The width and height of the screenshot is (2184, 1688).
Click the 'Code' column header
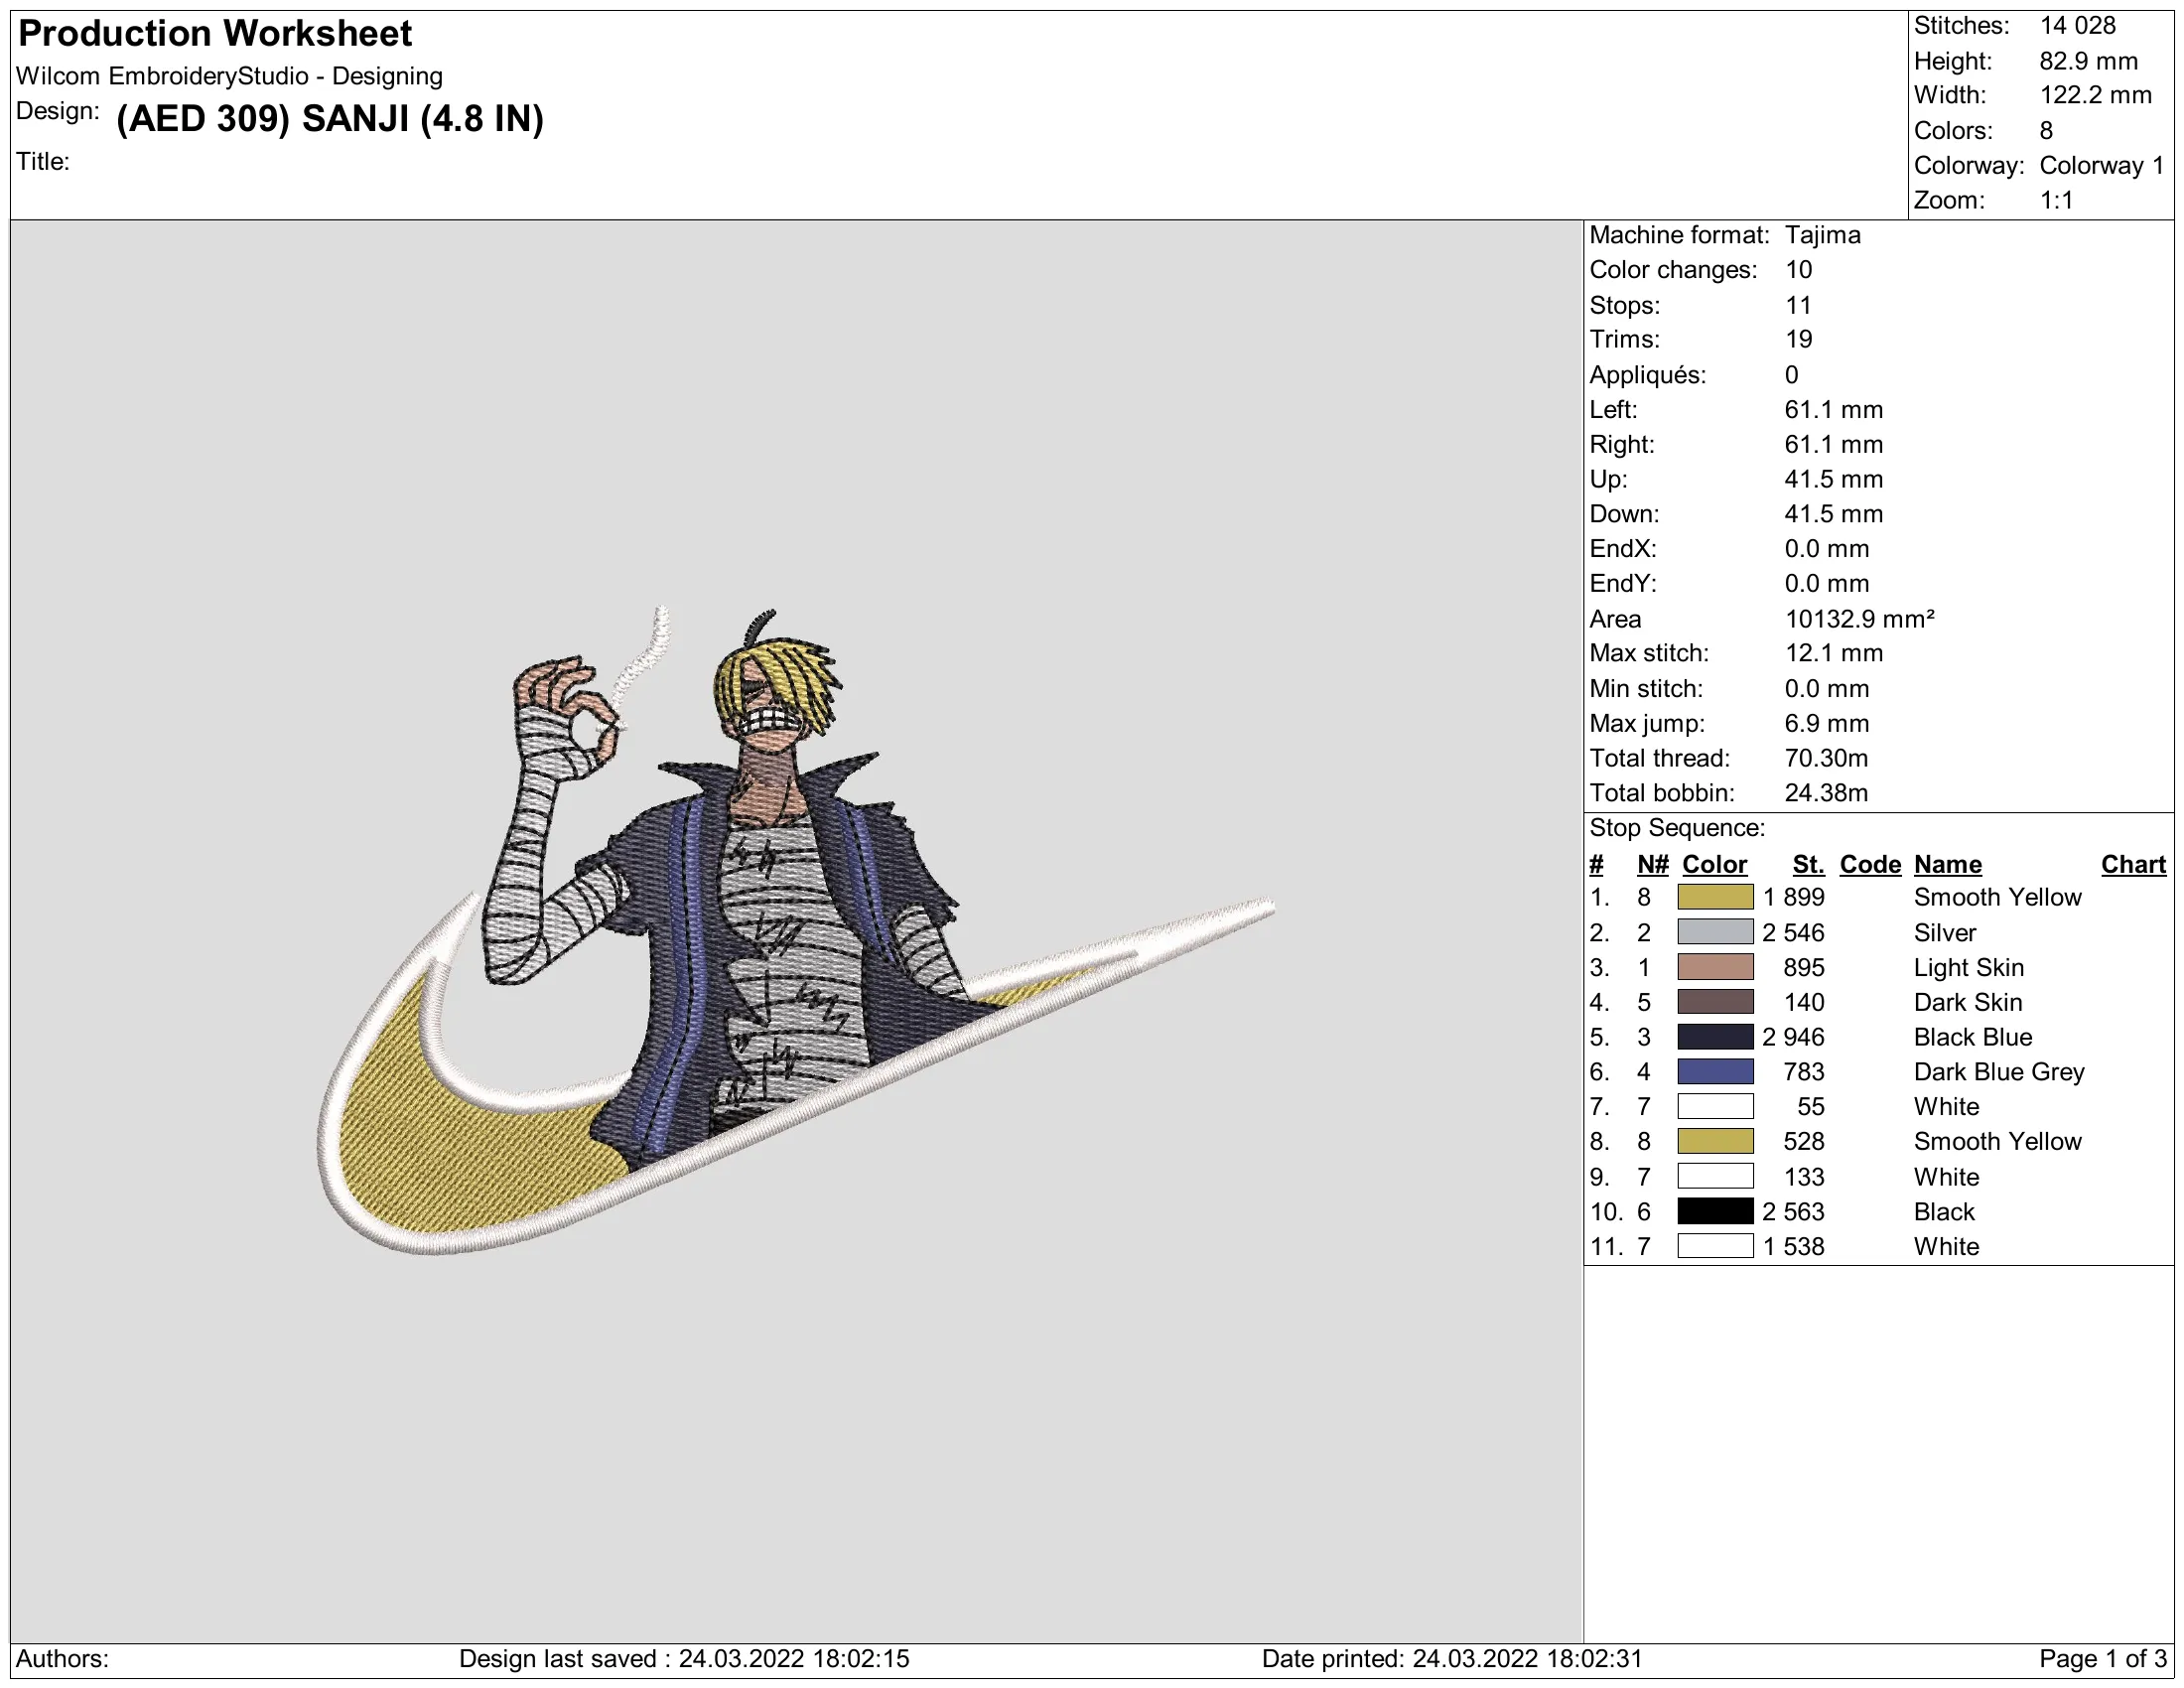(1870, 865)
